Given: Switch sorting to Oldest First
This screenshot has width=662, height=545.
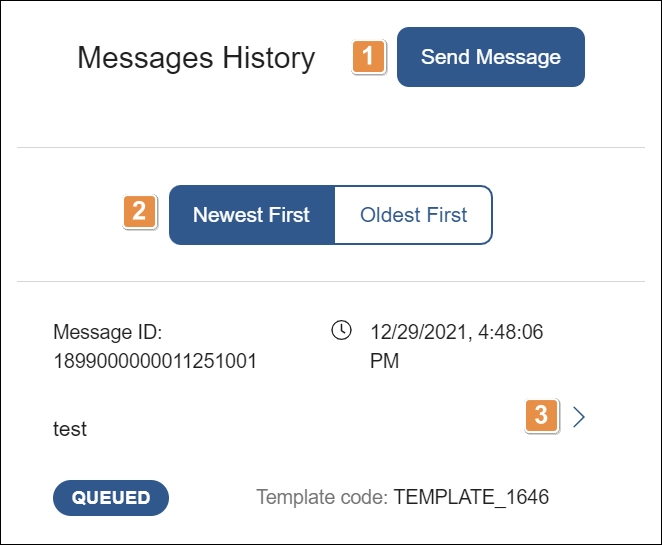Looking at the screenshot, I should (413, 215).
